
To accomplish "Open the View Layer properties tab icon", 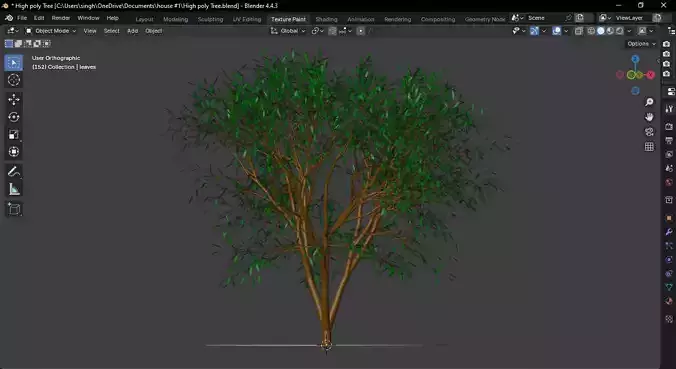I will point(669,154).
